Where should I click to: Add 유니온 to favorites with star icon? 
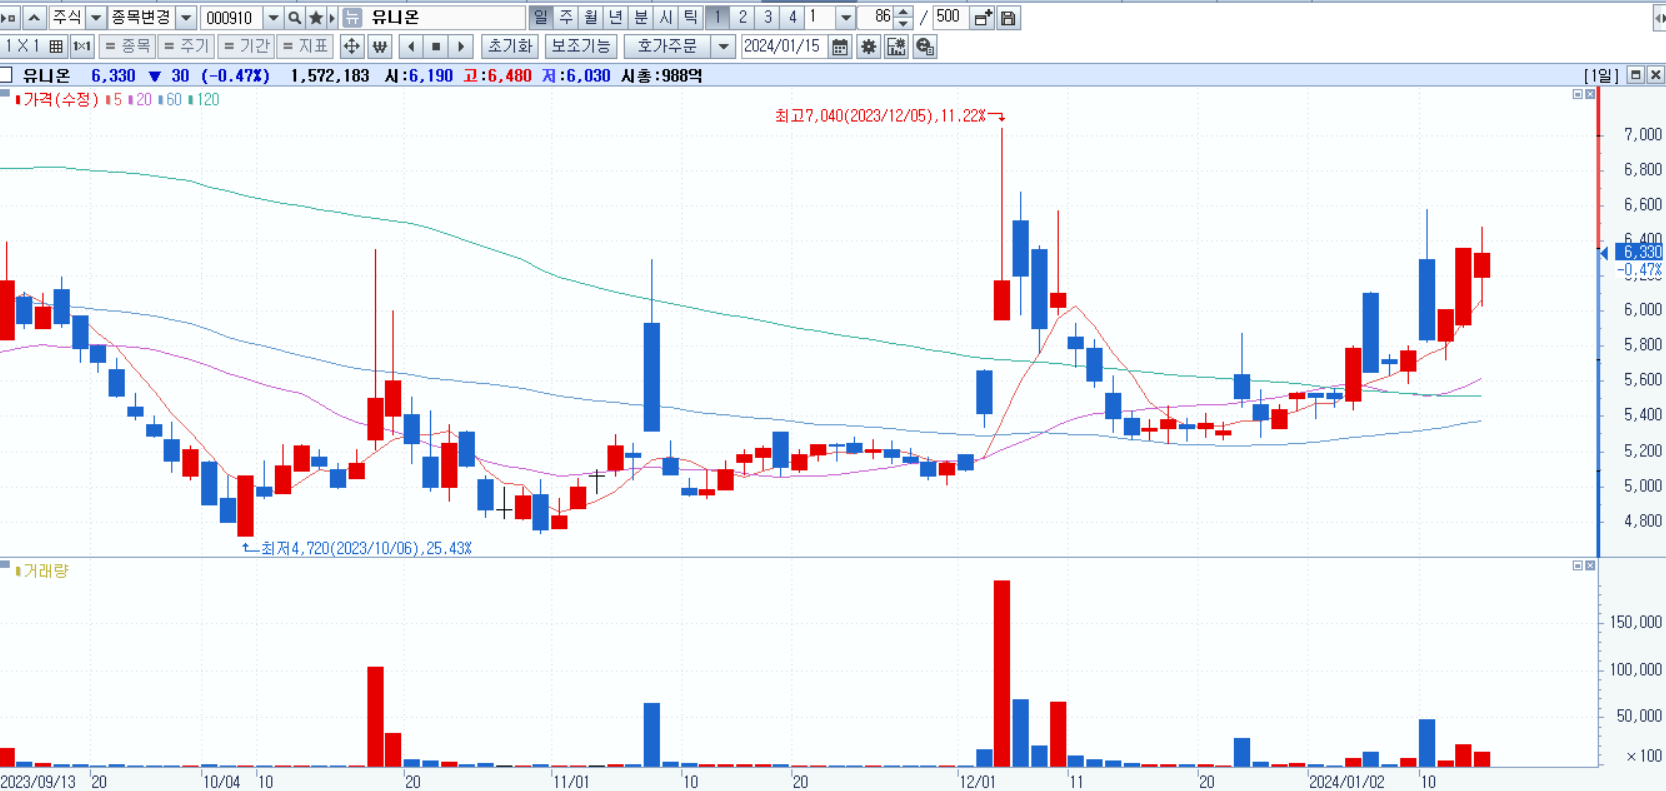click(316, 18)
